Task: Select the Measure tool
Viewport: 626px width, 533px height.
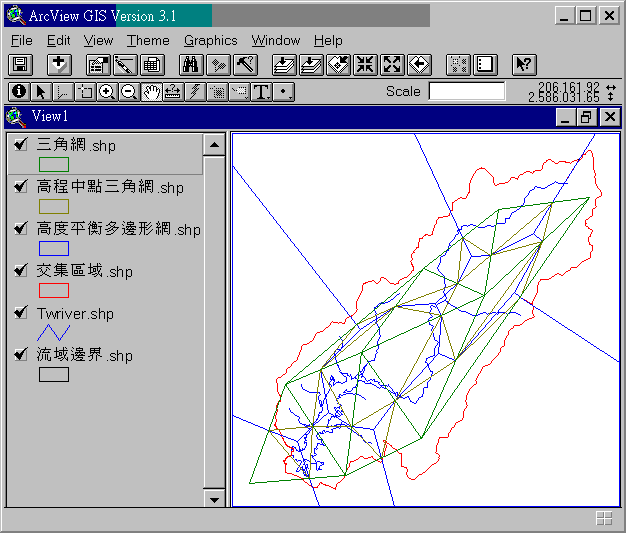Action: tap(173, 92)
